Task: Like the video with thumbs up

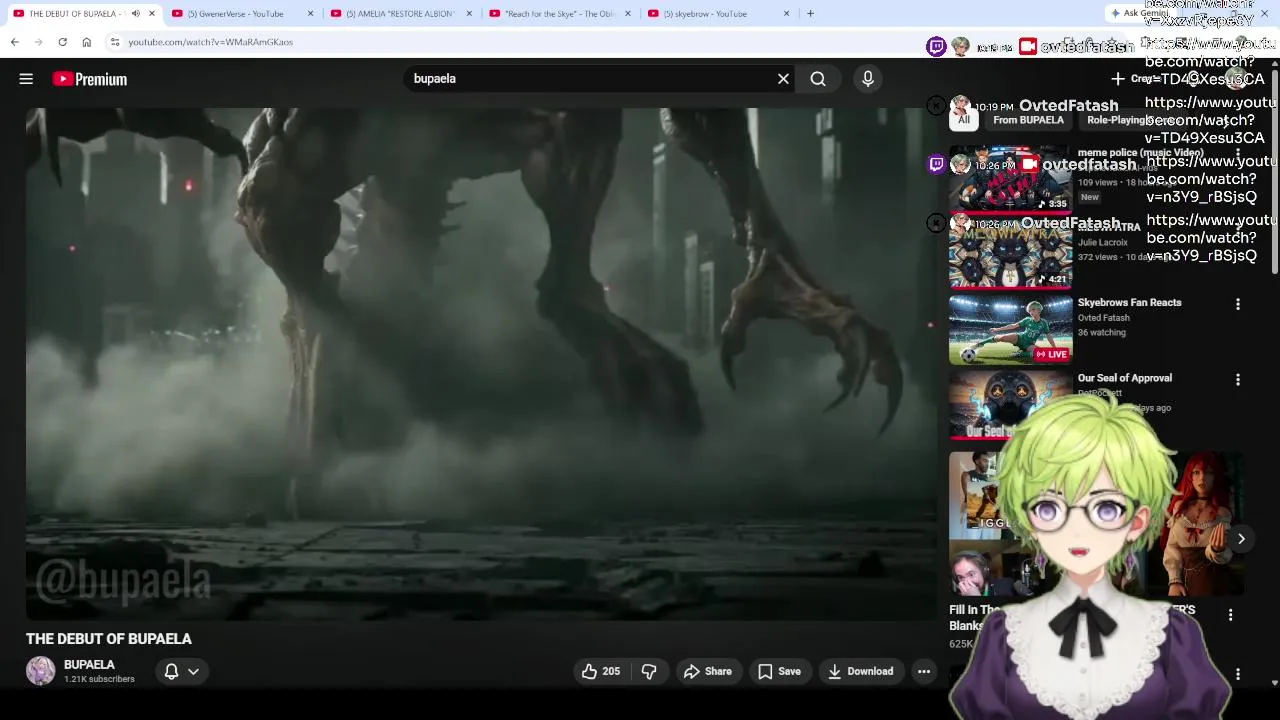Action: tap(601, 671)
